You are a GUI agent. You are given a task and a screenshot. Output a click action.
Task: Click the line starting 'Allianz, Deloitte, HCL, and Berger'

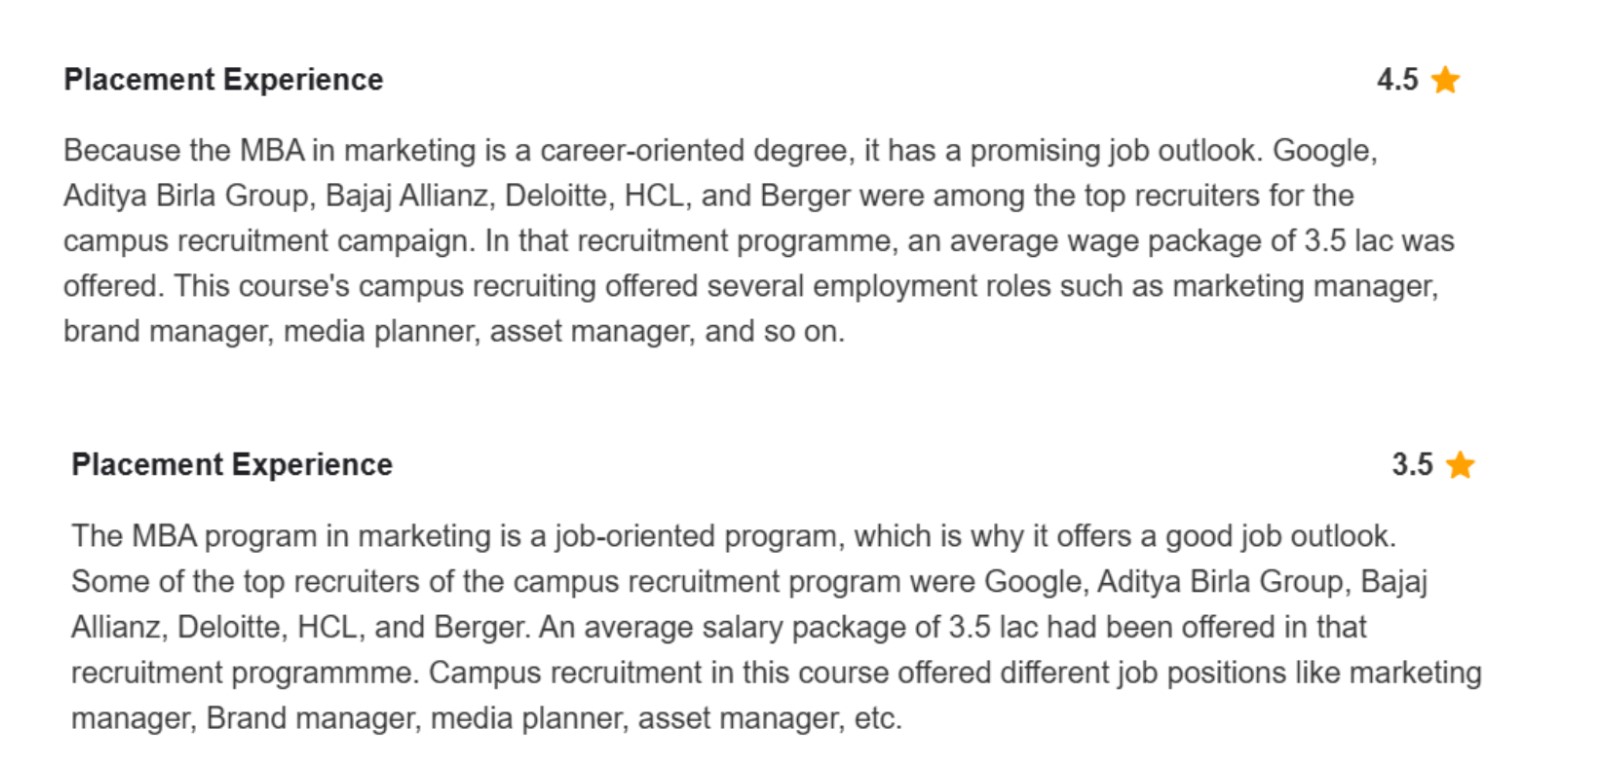click(x=718, y=627)
